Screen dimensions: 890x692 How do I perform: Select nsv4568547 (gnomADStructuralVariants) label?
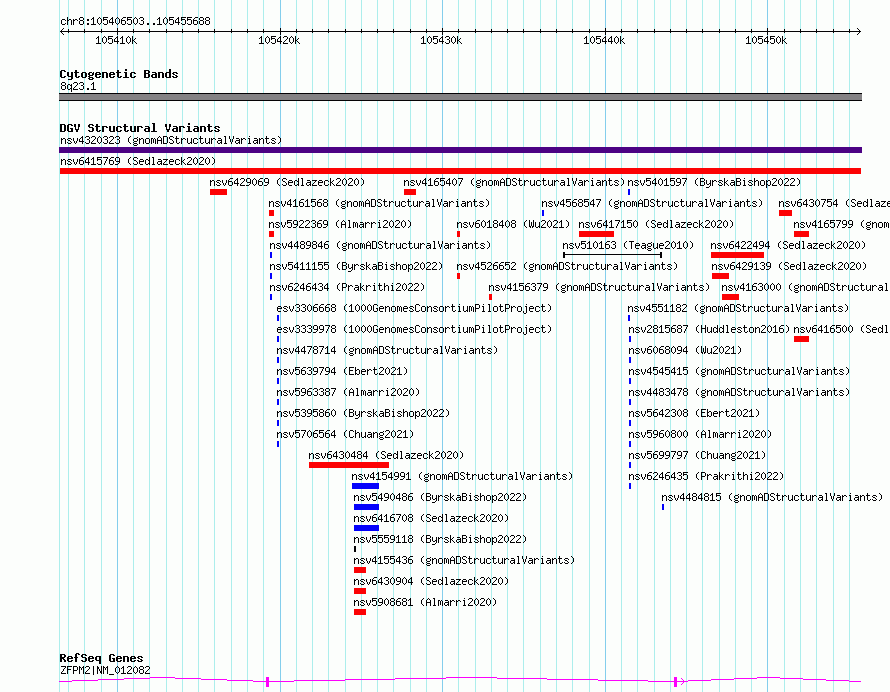point(652,203)
